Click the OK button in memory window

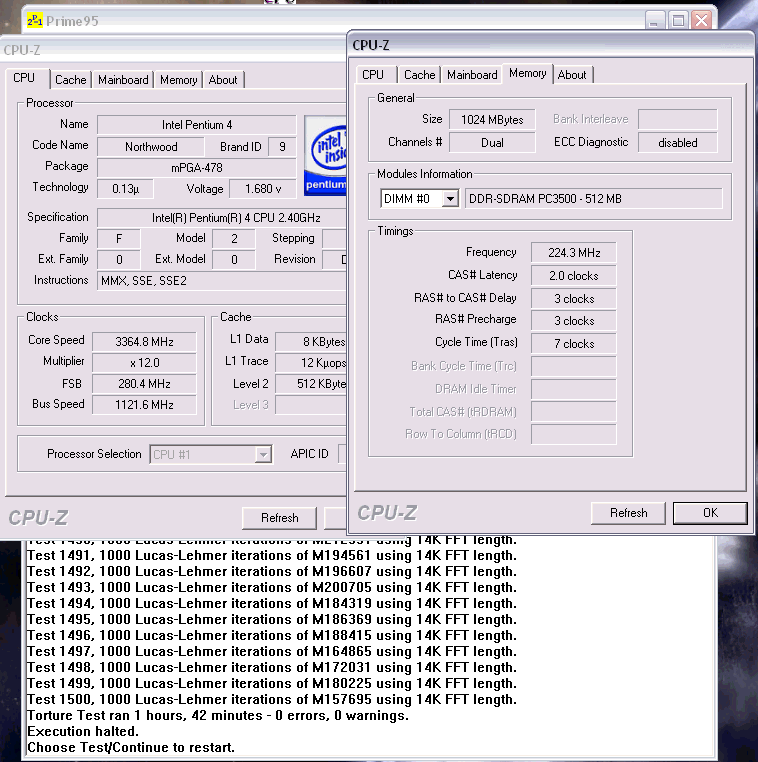pos(710,513)
